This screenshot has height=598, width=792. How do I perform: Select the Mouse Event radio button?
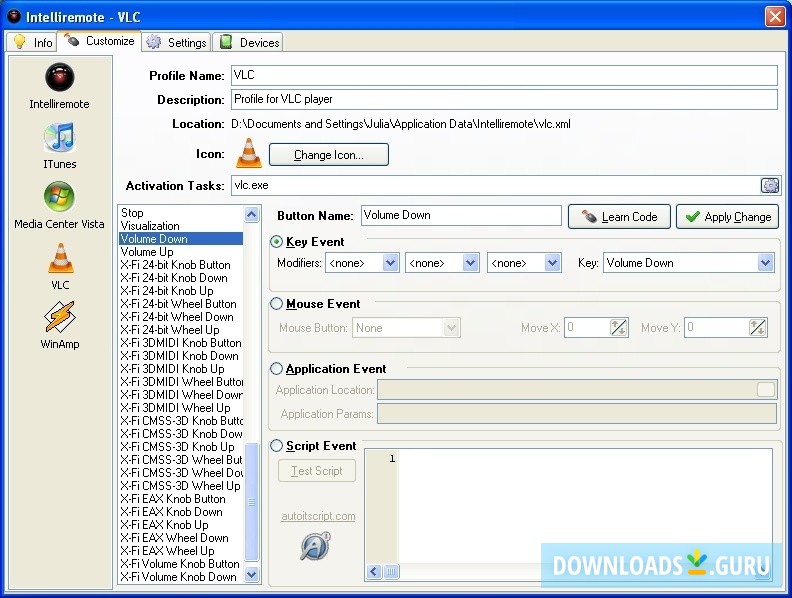tap(276, 304)
